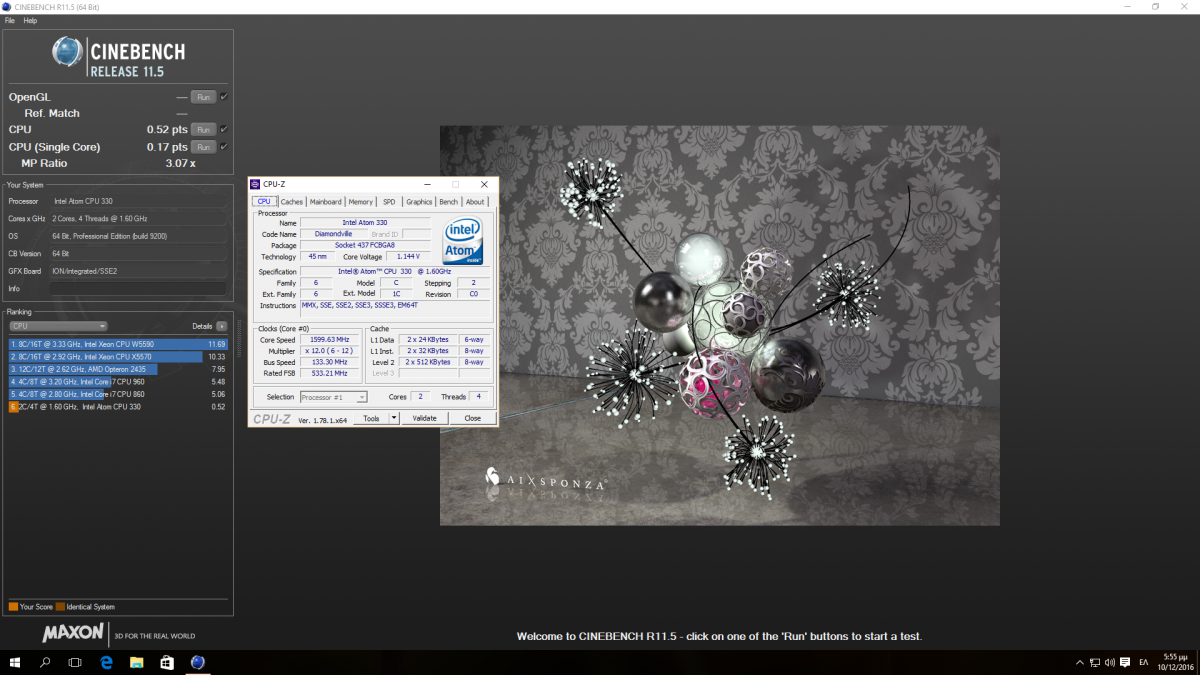Click the Cinebench taskbar icon

point(198,662)
